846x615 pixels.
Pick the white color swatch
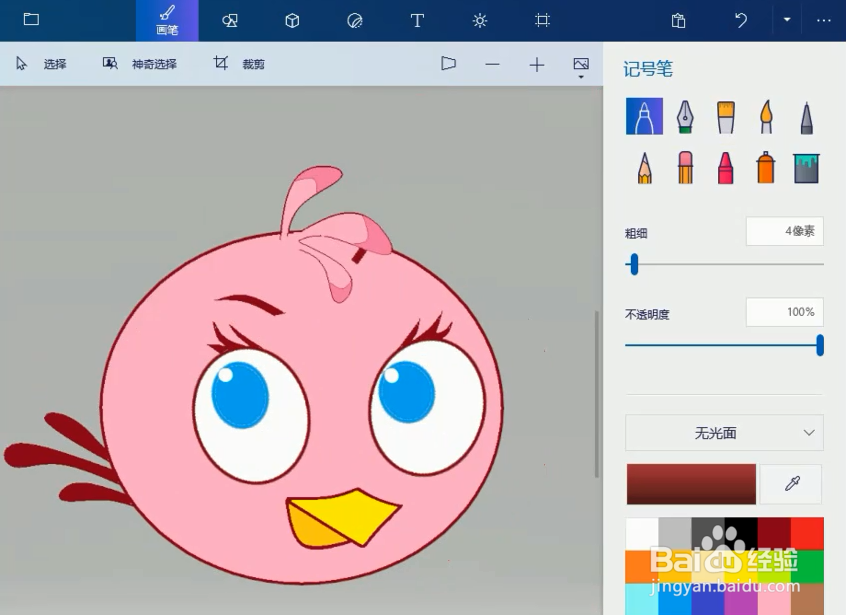[642, 534]
